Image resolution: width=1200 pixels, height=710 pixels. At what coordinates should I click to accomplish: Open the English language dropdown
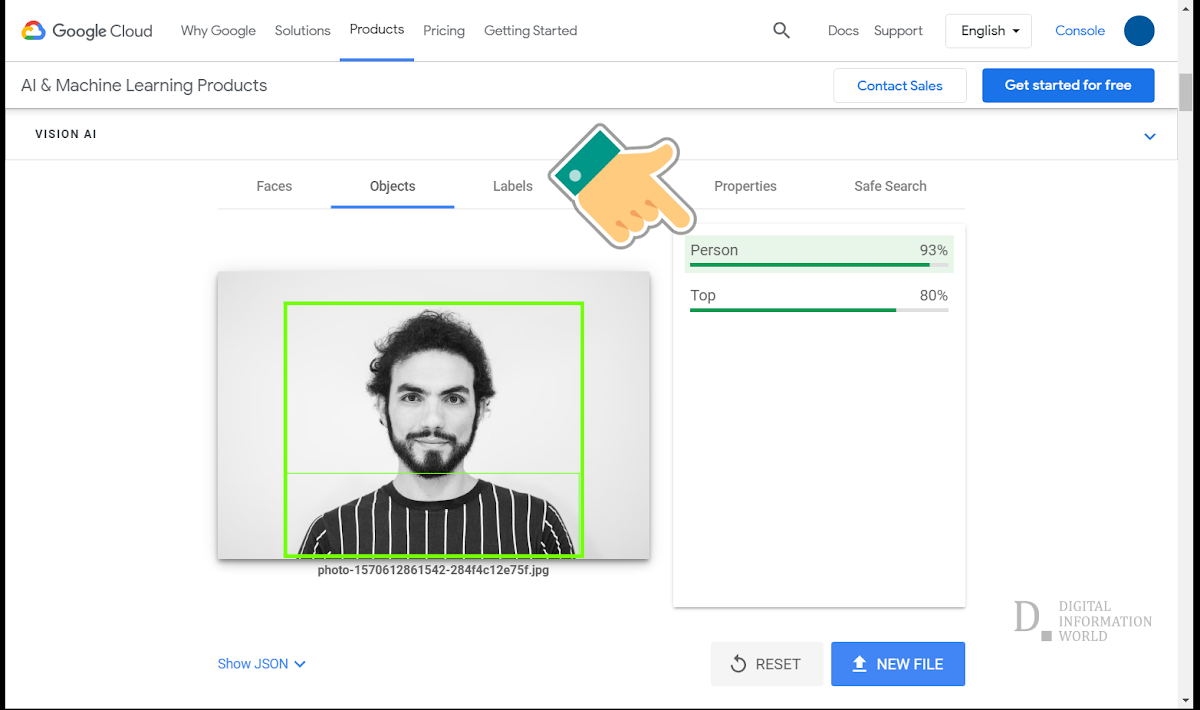pyautogui.click(x=990, y=31)
